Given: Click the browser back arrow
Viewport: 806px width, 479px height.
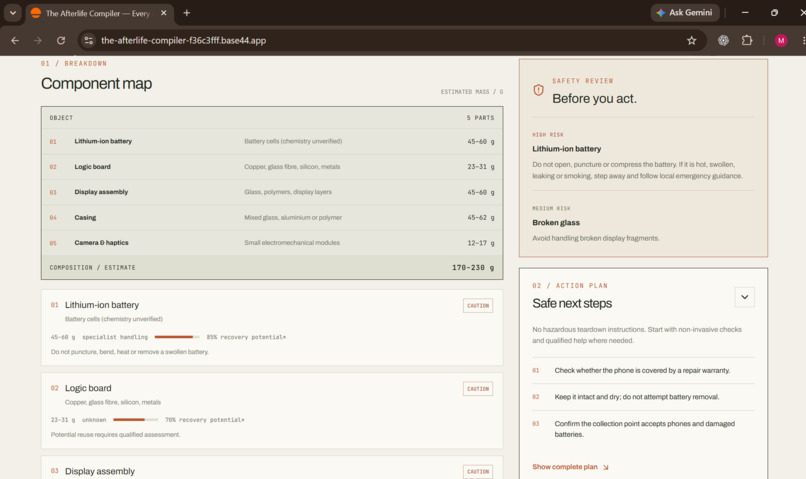Looking at the screenshot, I should (15, 41).
